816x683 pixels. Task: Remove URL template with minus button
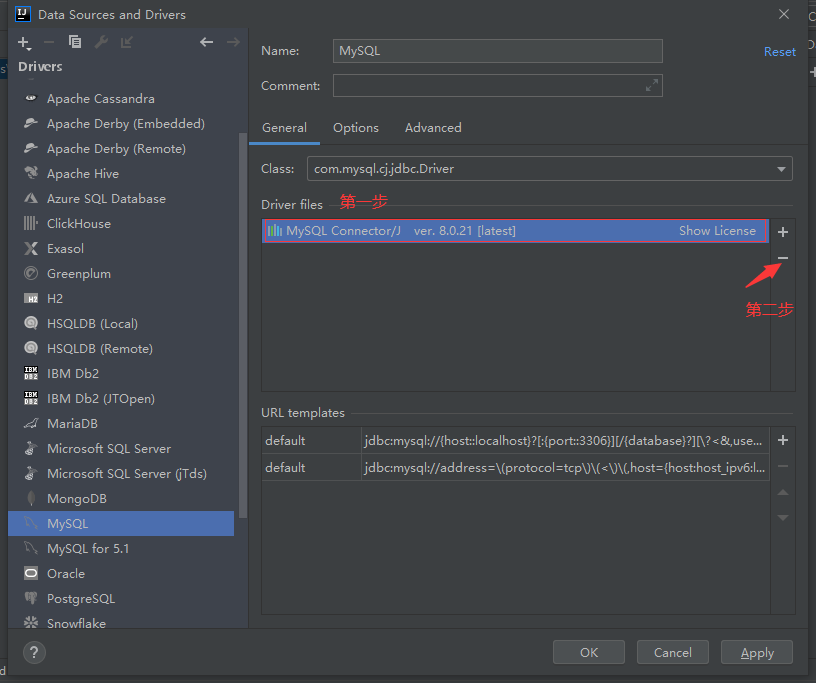783,466
